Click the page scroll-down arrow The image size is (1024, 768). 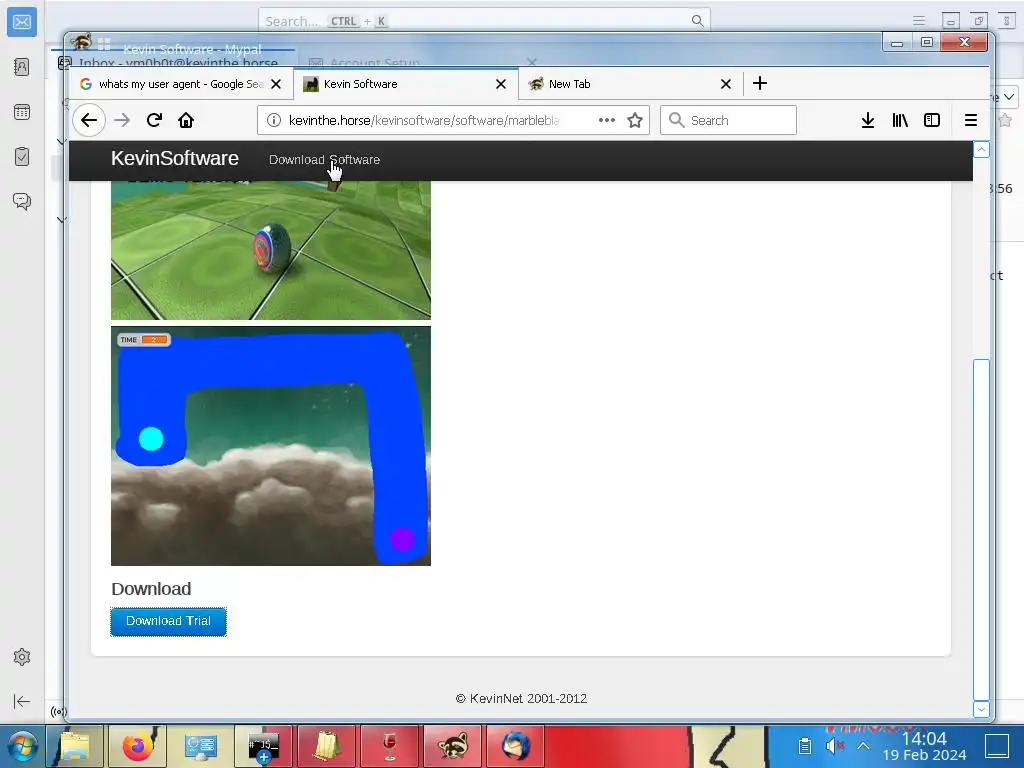pyautogui.click(x=982, y=709)
